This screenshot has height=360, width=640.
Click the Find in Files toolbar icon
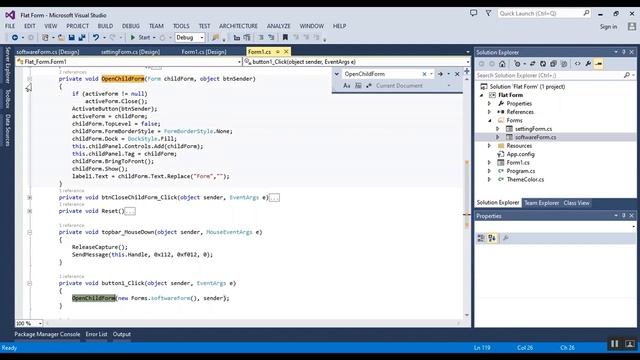(x=216, y=38)
